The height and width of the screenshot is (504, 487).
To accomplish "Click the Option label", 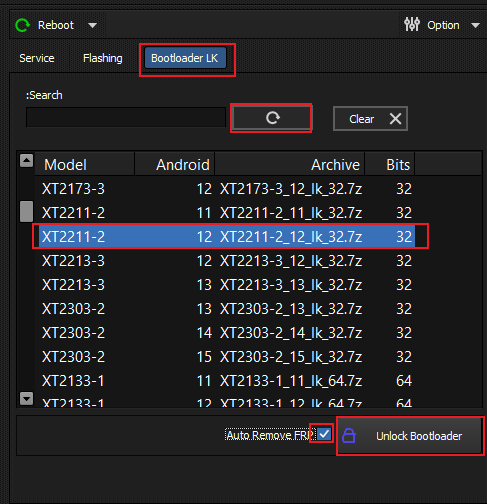I will click(x=443, y=25).
